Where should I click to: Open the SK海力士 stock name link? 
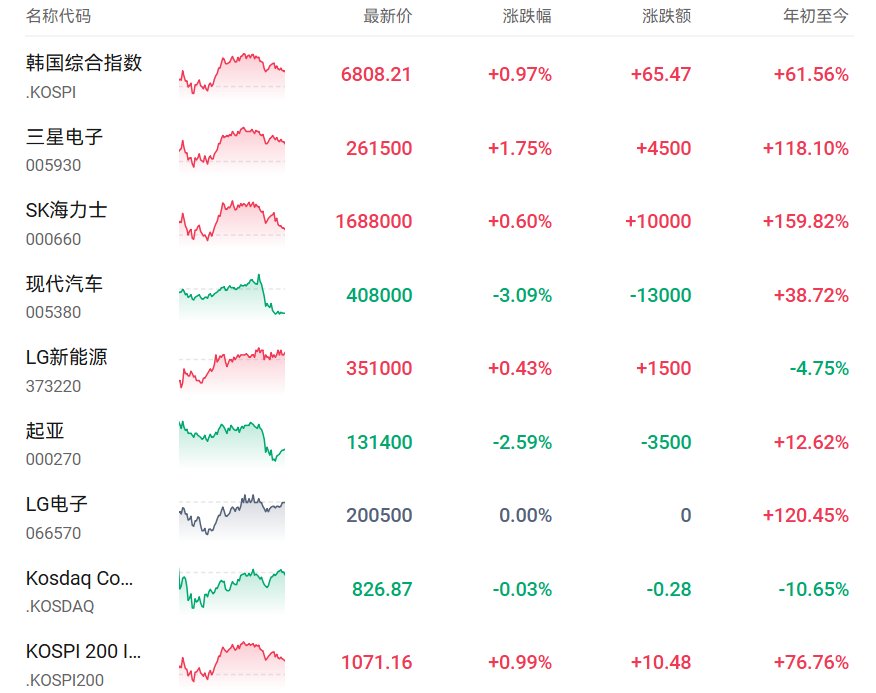click(66, 210)
